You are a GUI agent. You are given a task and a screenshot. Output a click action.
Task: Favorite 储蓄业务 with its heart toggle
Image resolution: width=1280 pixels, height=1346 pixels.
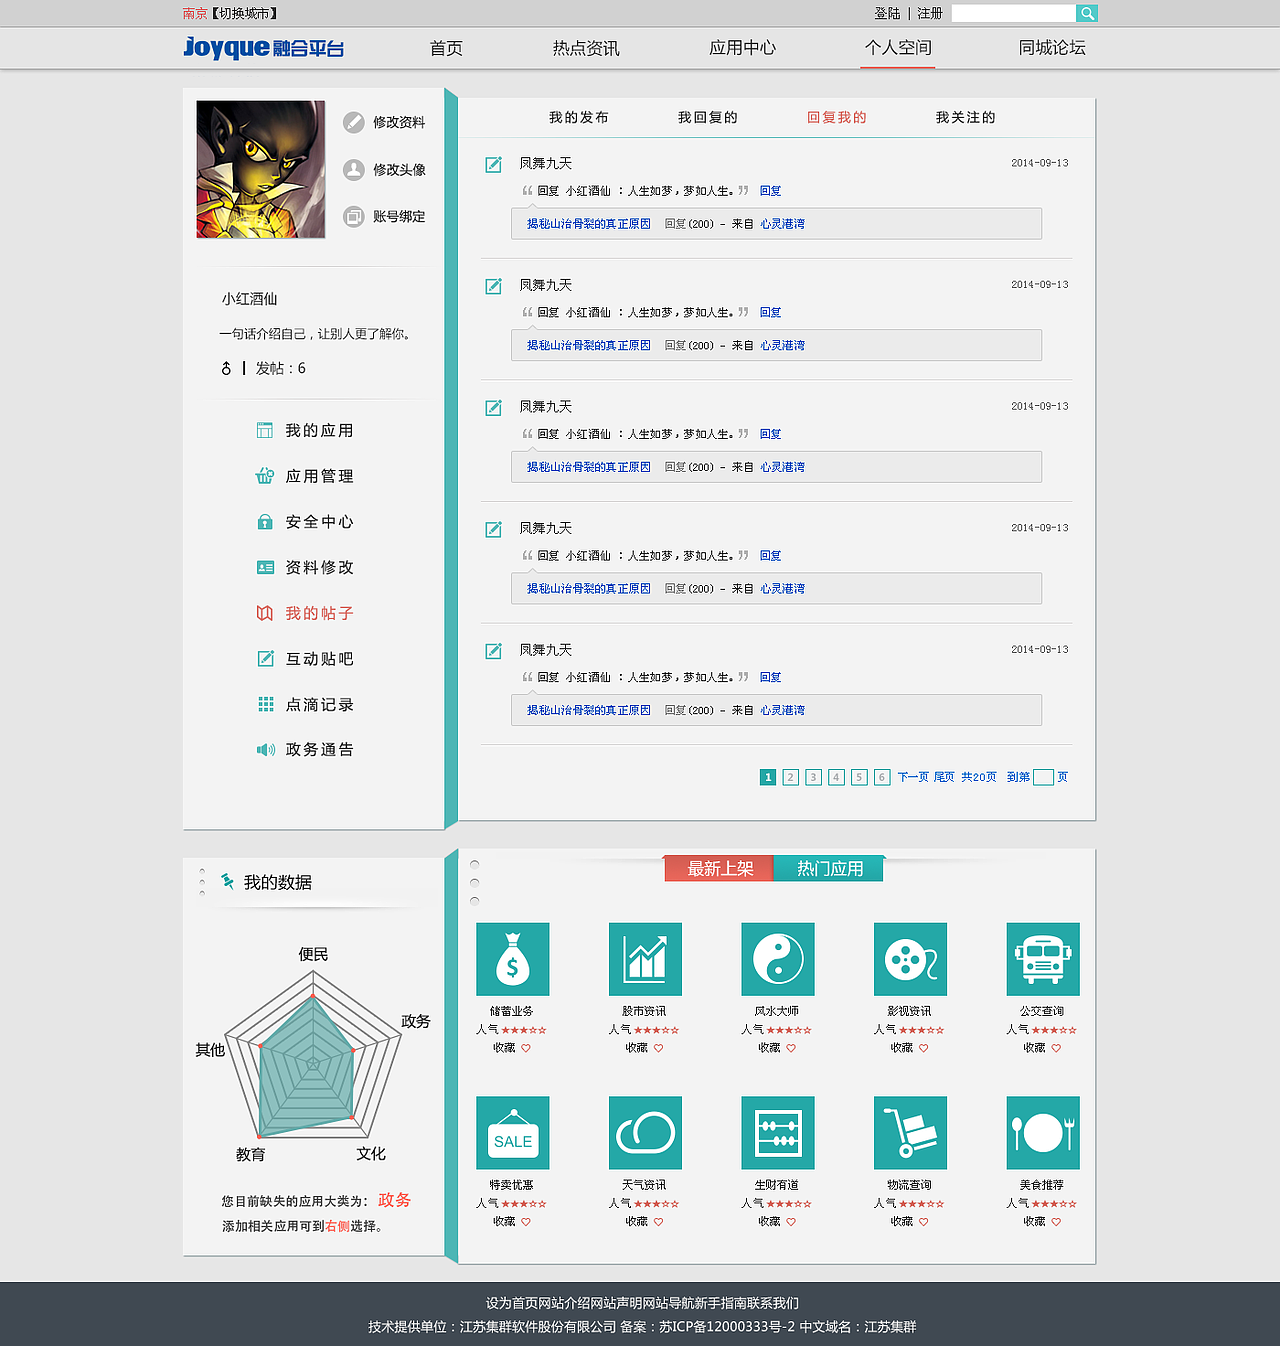(x=526, y=1048)
